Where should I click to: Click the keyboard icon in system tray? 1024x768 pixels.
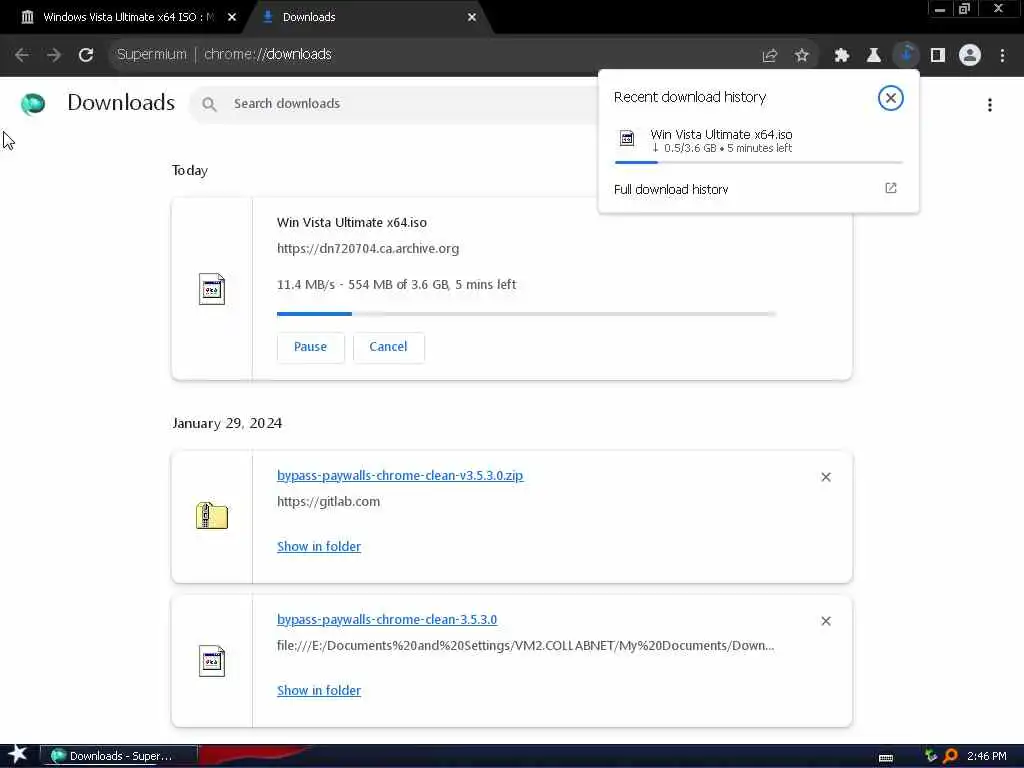[886, 758]
